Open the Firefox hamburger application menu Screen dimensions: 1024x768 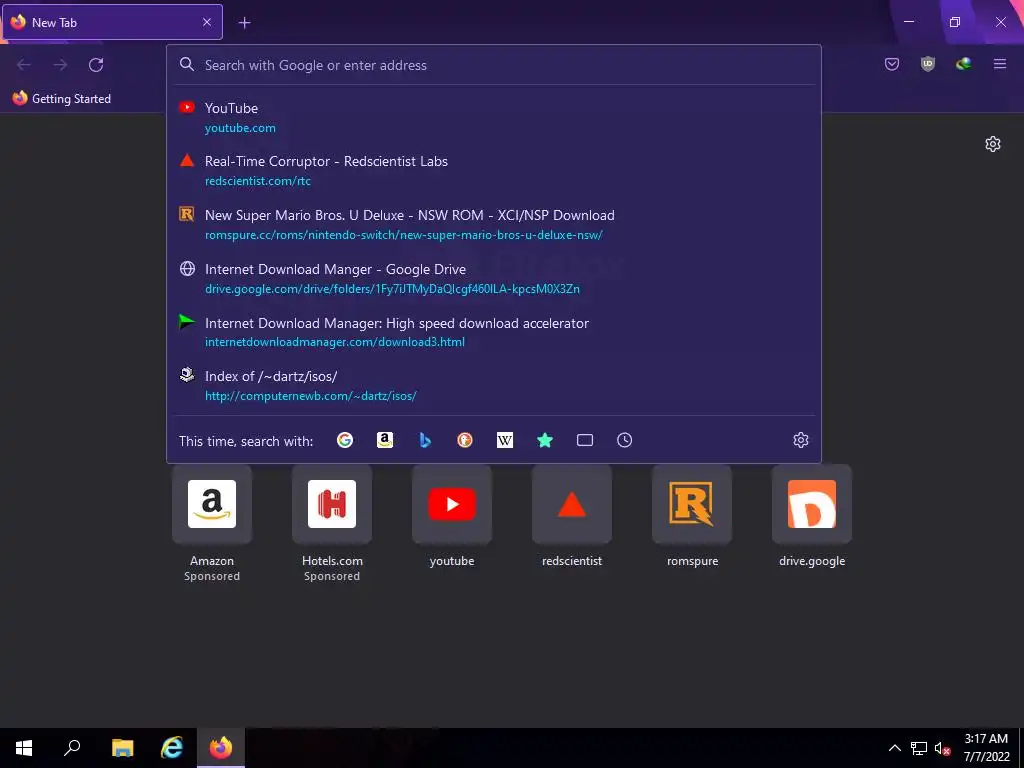coord(1000,64)
